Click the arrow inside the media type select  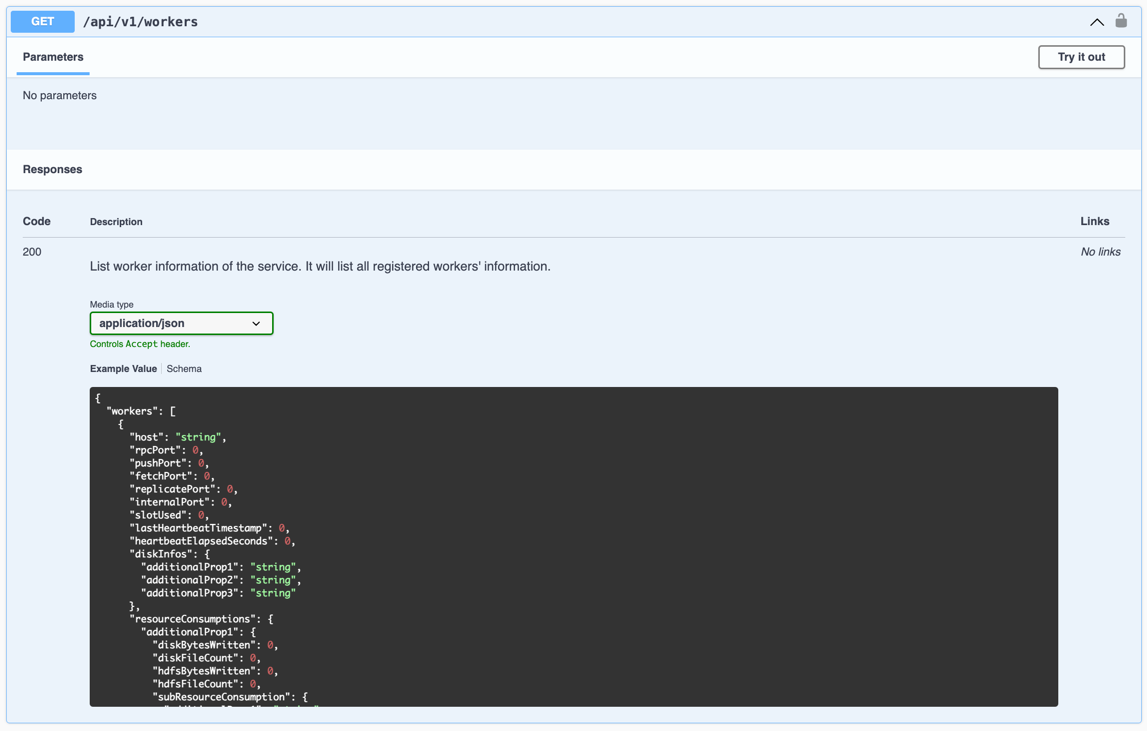click(256, 324)
